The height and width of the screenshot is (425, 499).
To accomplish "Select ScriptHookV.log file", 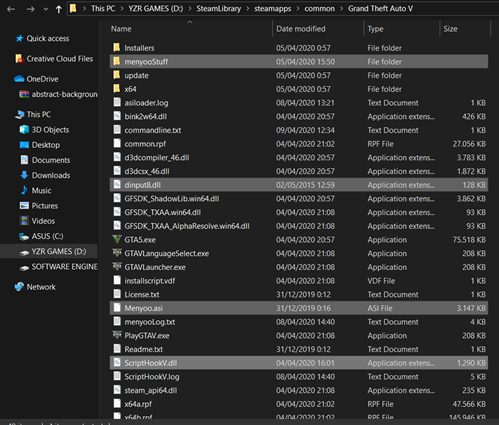I will (x=152, y=377).
